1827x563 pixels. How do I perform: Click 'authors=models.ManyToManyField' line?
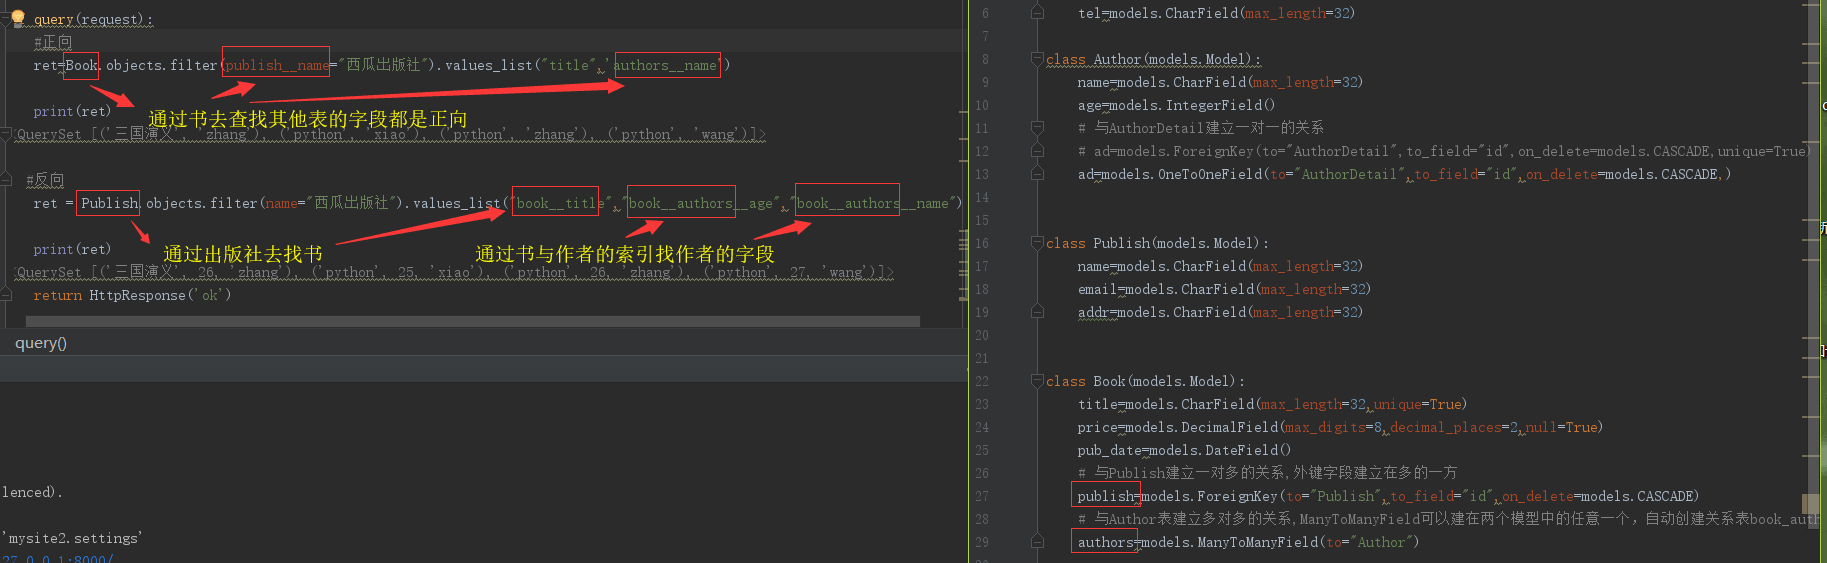[1248, 542]
